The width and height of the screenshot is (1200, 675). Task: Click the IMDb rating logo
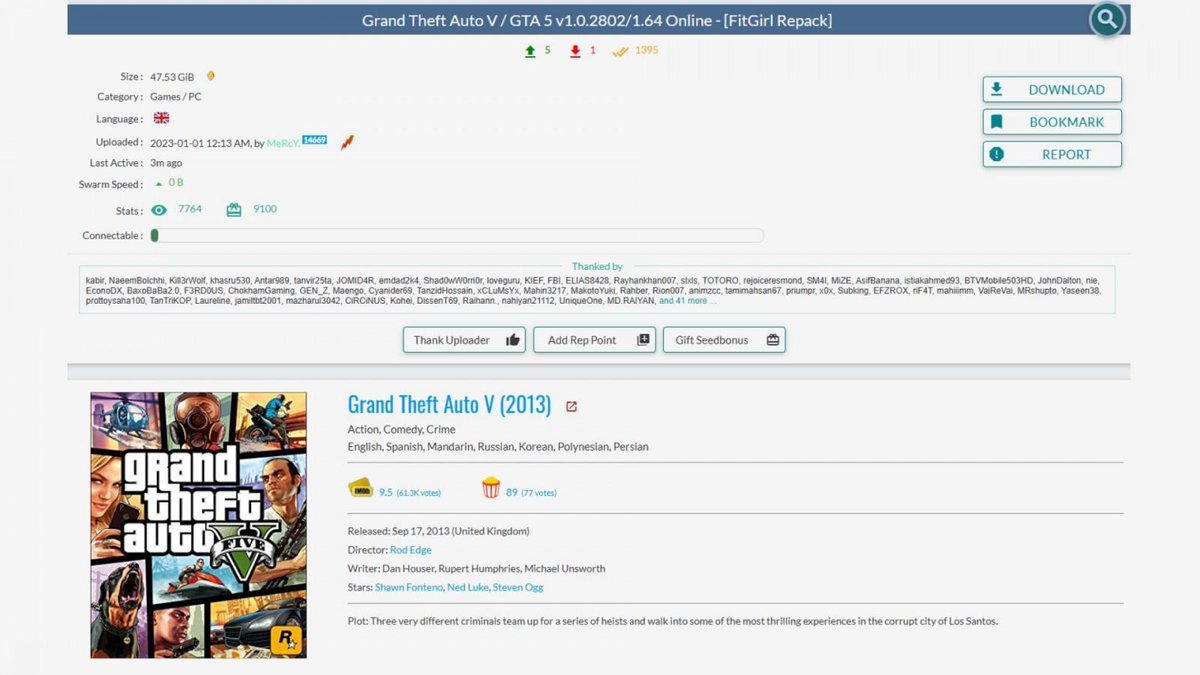[360, 488]
